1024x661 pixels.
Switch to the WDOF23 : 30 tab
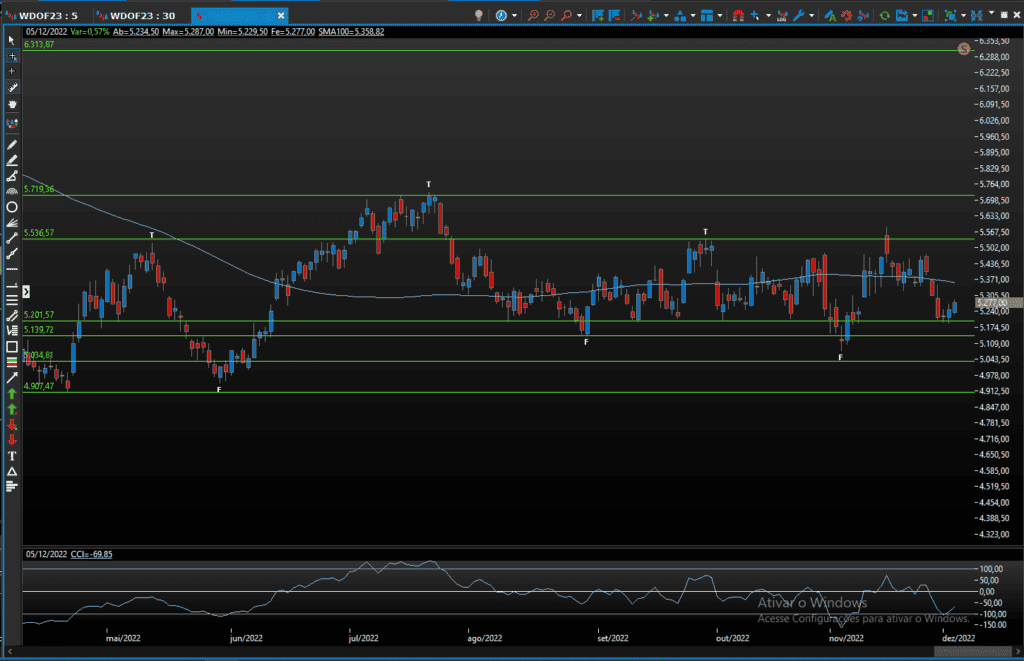pyautogui.click(x=142, y=15)
